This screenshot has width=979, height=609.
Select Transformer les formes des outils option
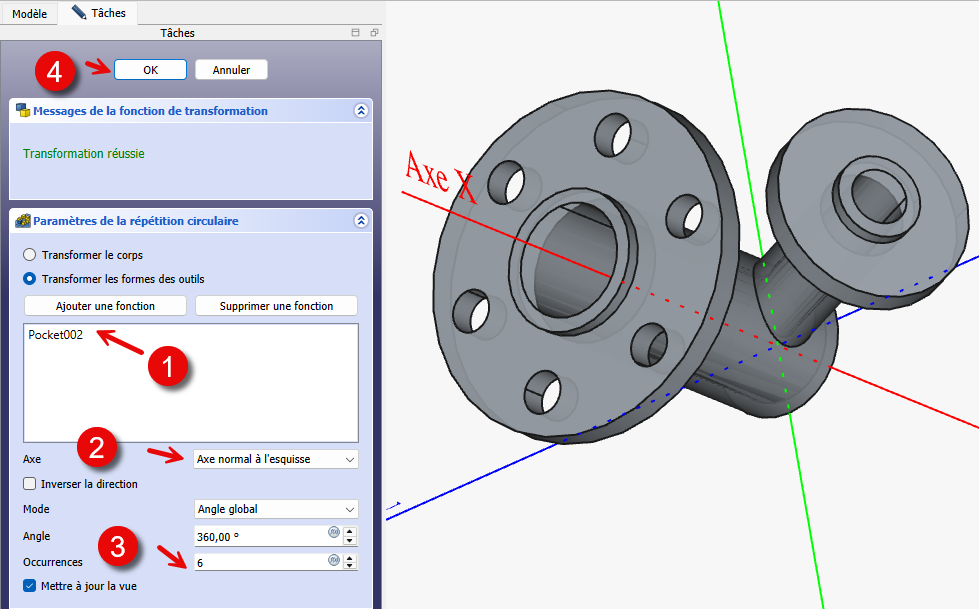pyautogui.click(x=30, y=278)
